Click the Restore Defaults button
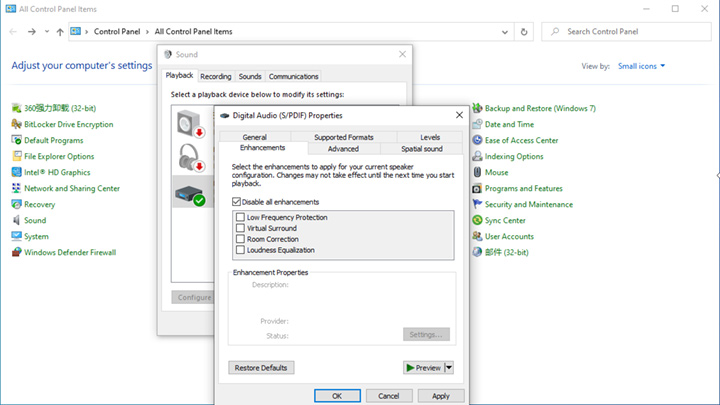 (261, 367)
